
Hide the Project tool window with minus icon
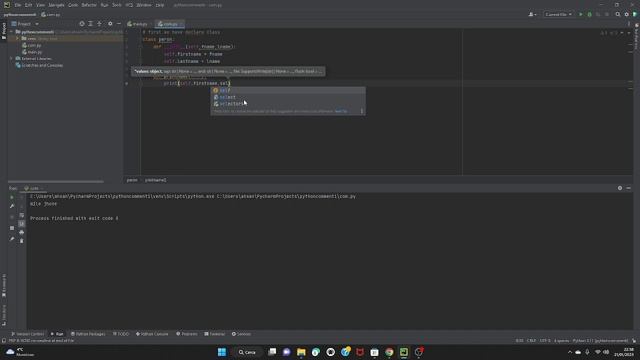coord(119,24)
